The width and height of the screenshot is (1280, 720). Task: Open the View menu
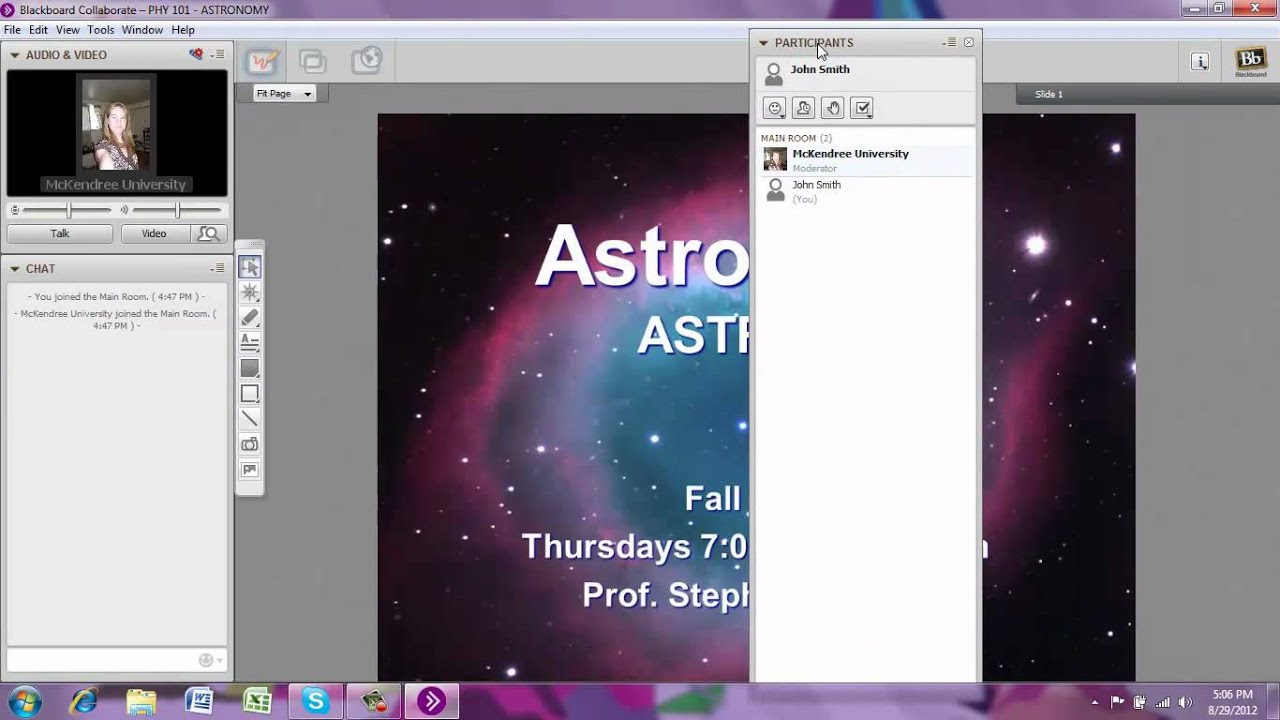68,30
